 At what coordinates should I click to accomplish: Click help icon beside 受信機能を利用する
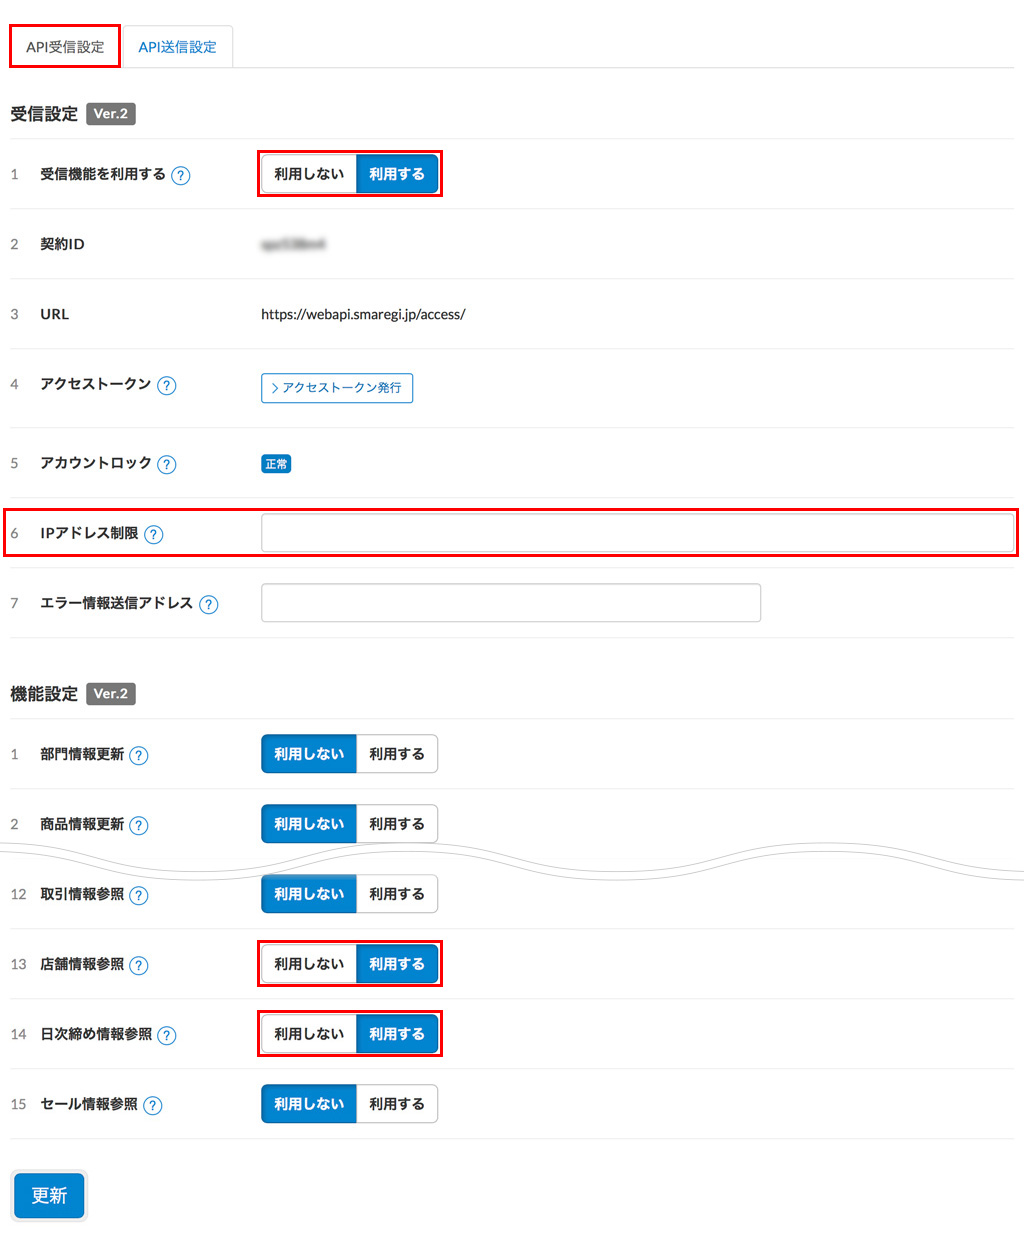[180, 175]
